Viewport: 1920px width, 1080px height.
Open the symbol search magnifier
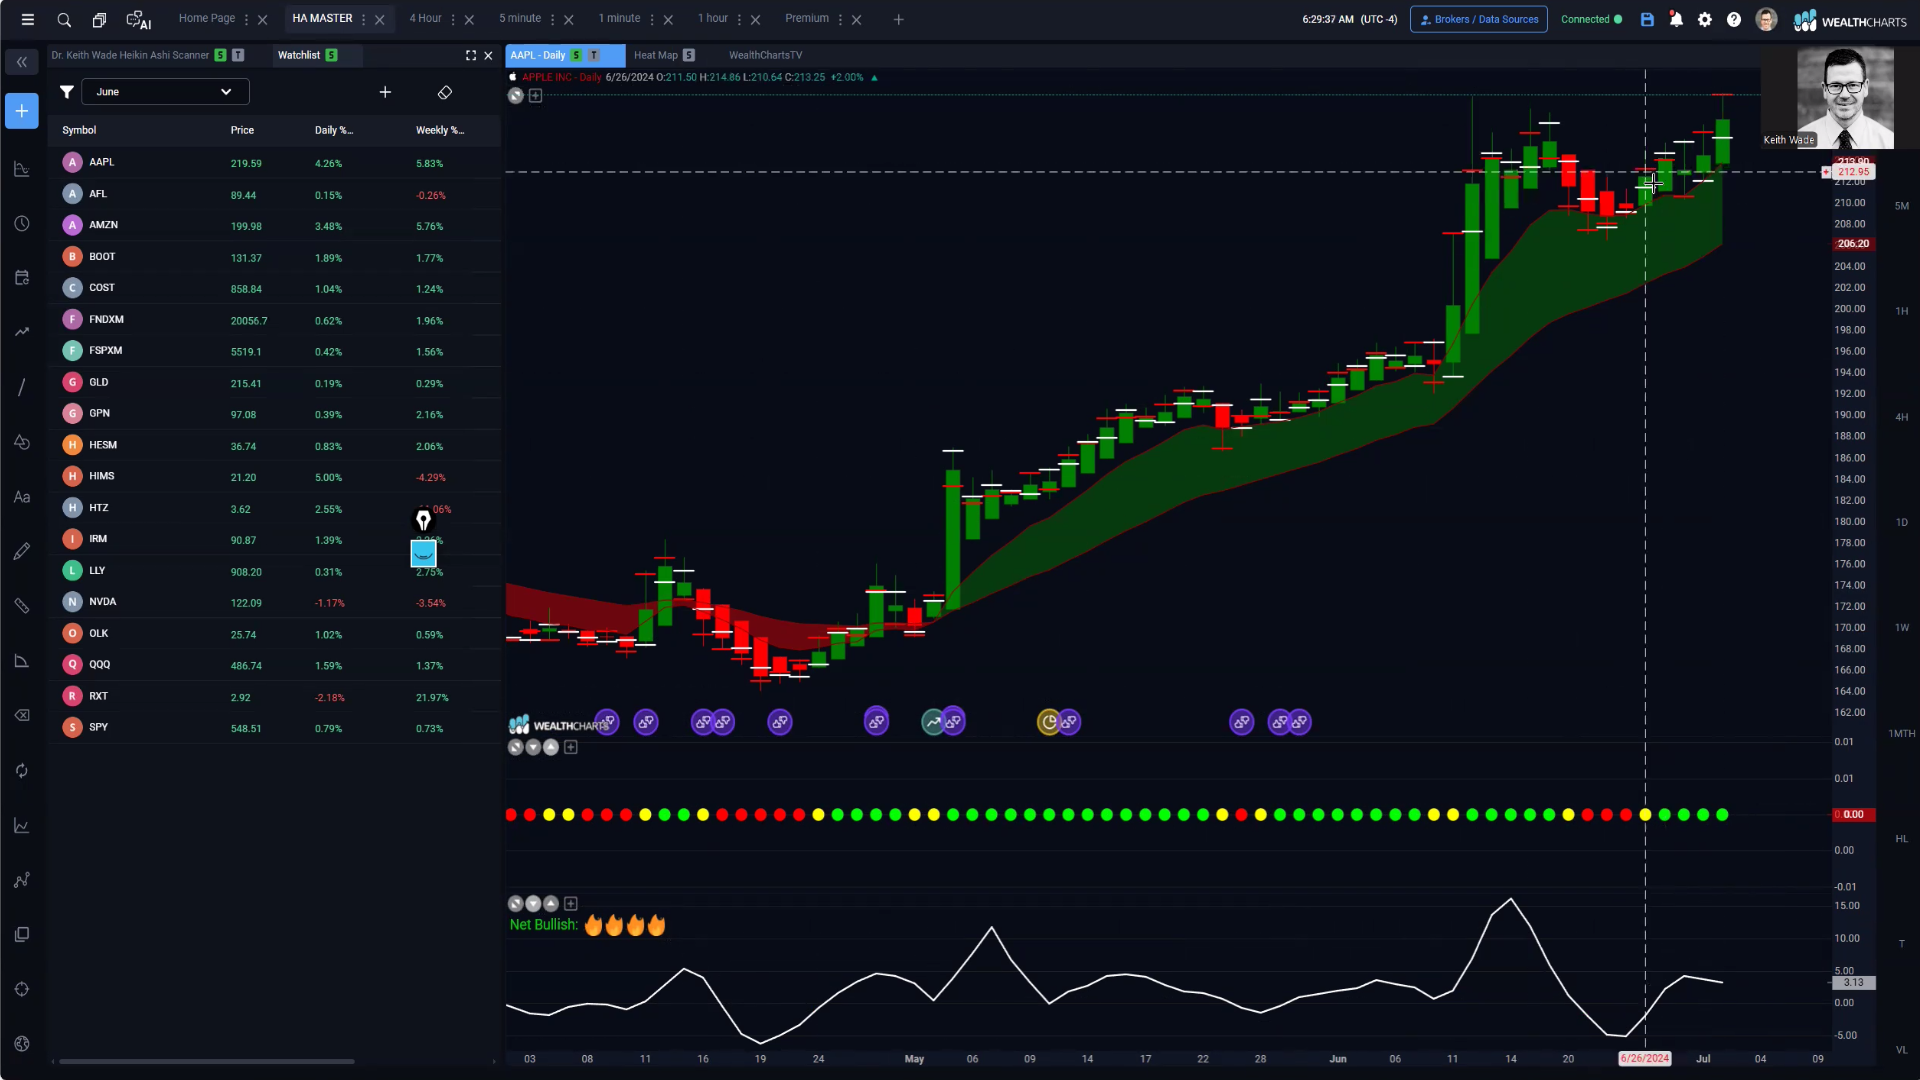click(64, 19)
